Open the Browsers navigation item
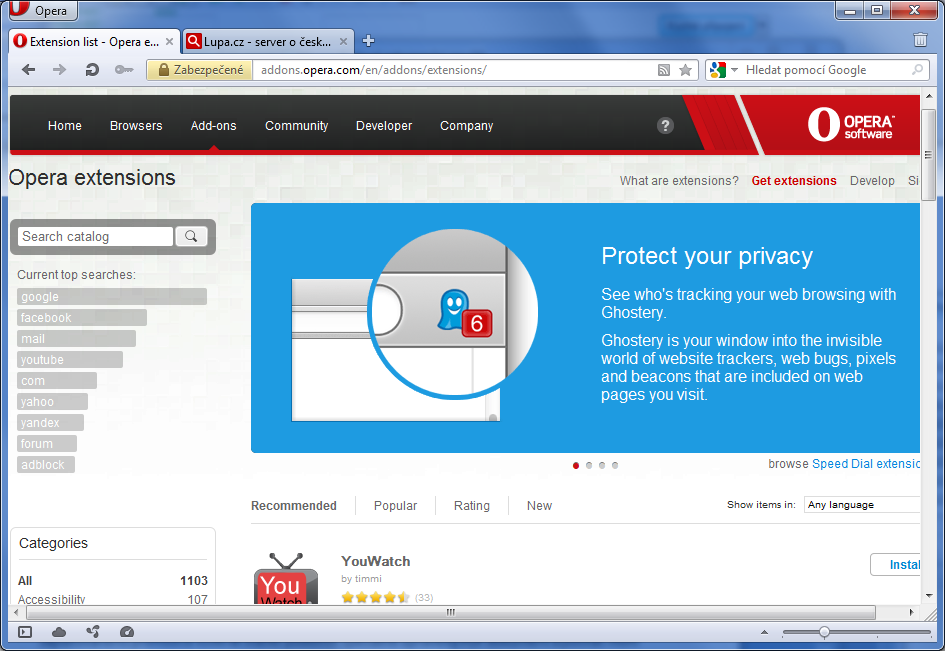945x651 pixels. [136, 125]
